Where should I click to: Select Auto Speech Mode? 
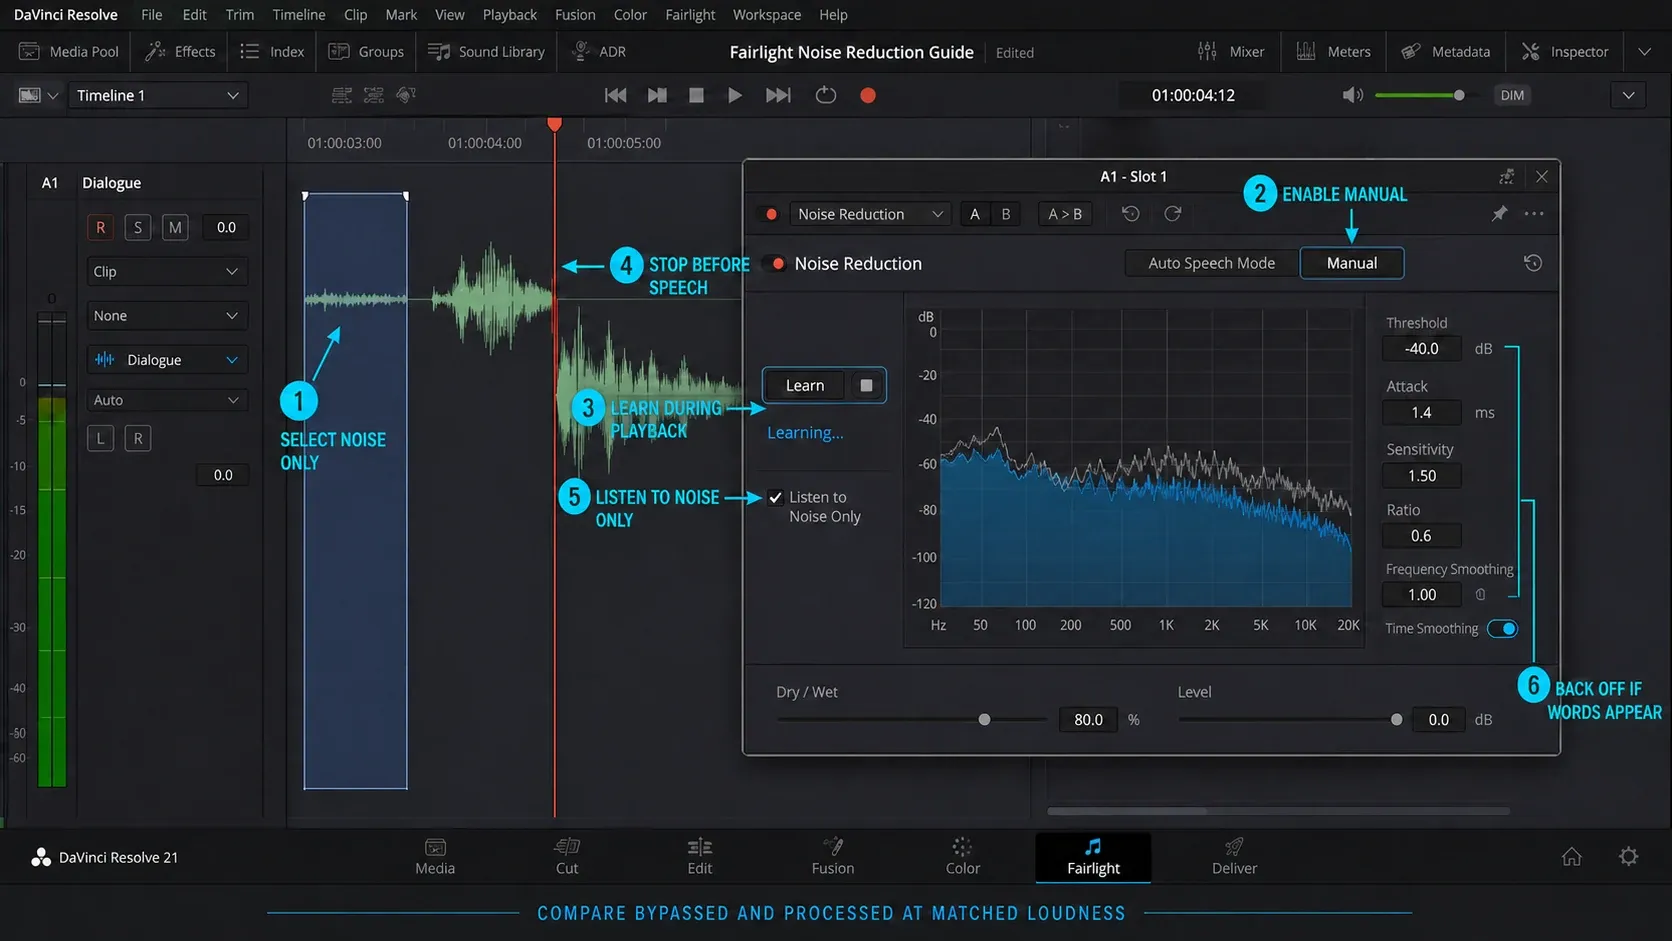(x=1211, y=263)
